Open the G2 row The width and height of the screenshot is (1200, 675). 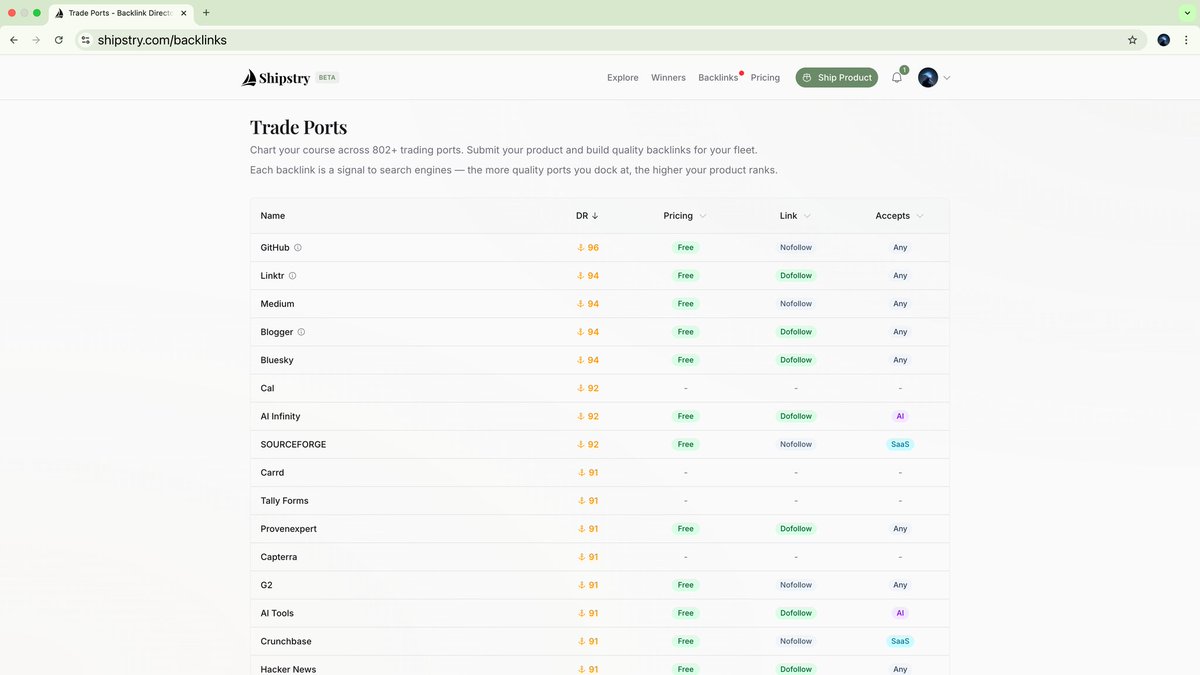[599, 585]
